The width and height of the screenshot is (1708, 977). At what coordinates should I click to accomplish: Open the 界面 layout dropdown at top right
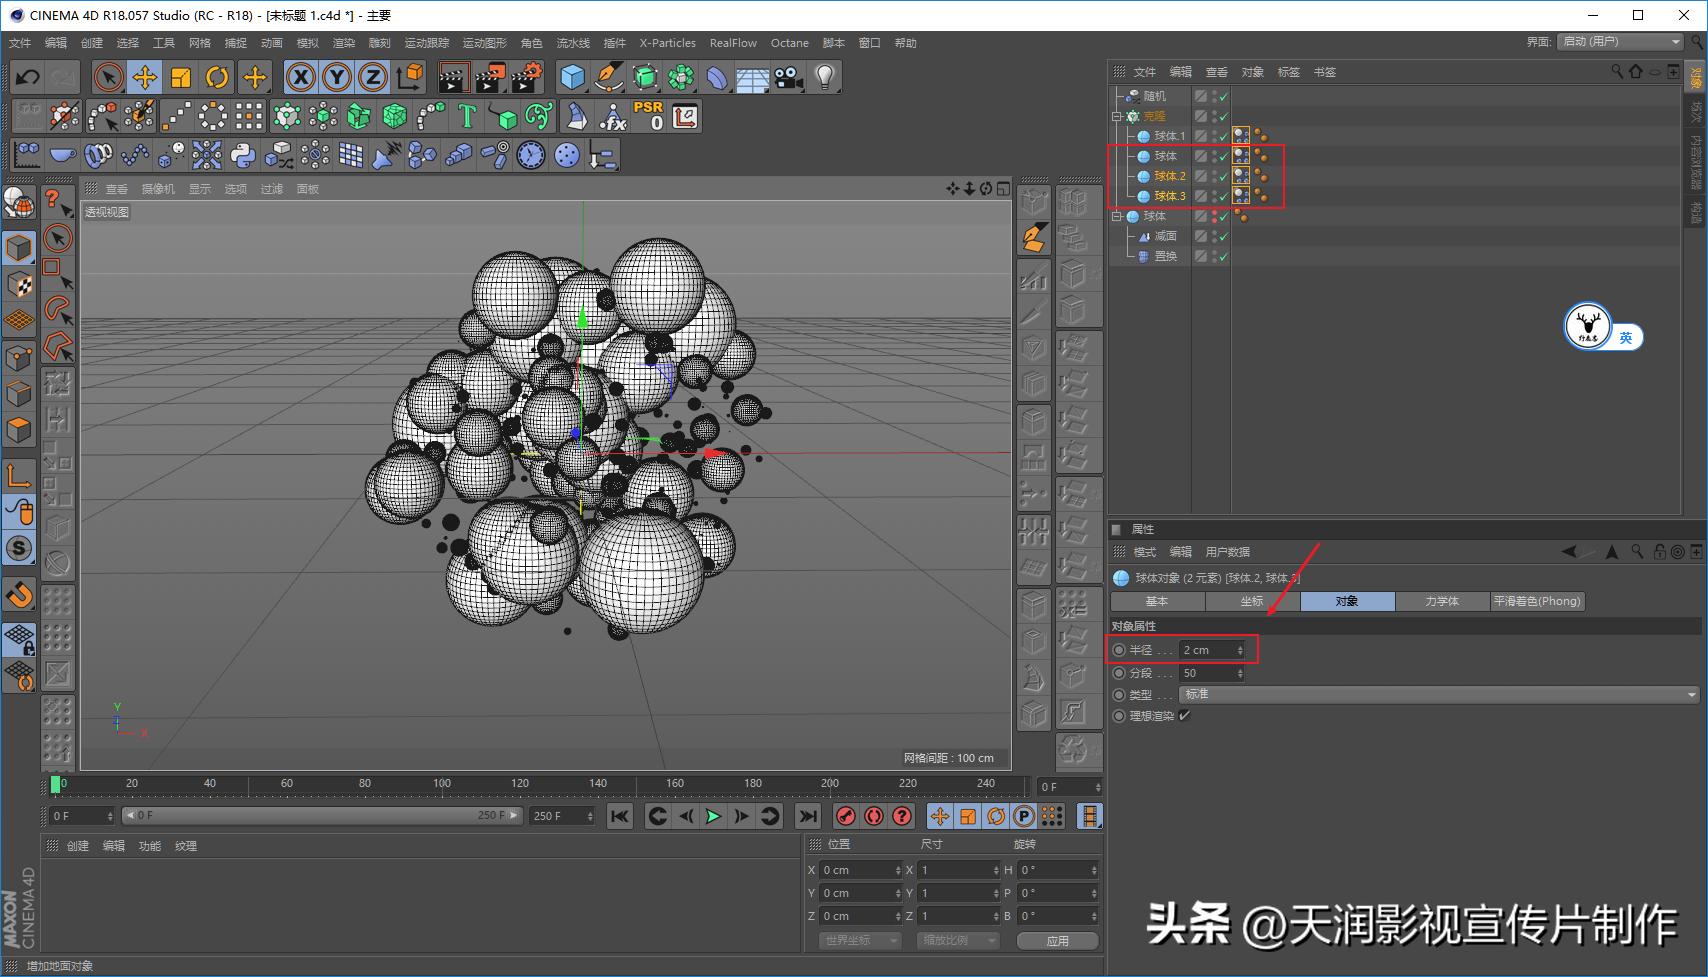click(1620, 42)
